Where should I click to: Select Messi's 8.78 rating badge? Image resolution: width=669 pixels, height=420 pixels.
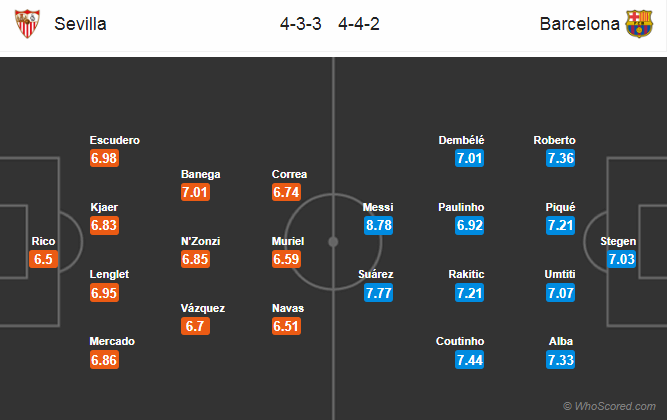point(379,225)
